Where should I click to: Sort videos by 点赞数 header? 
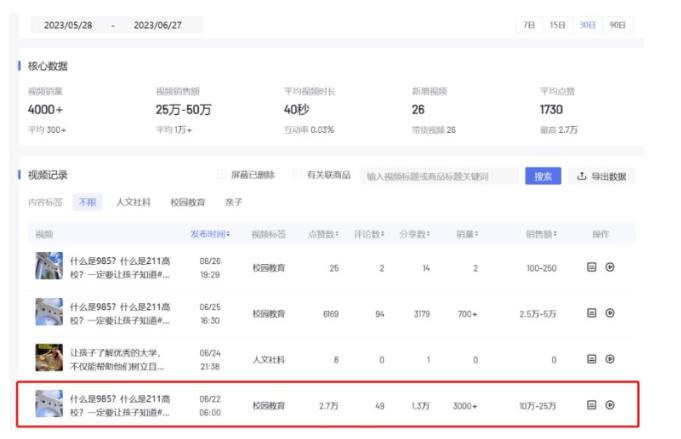[x=322, y=234]
